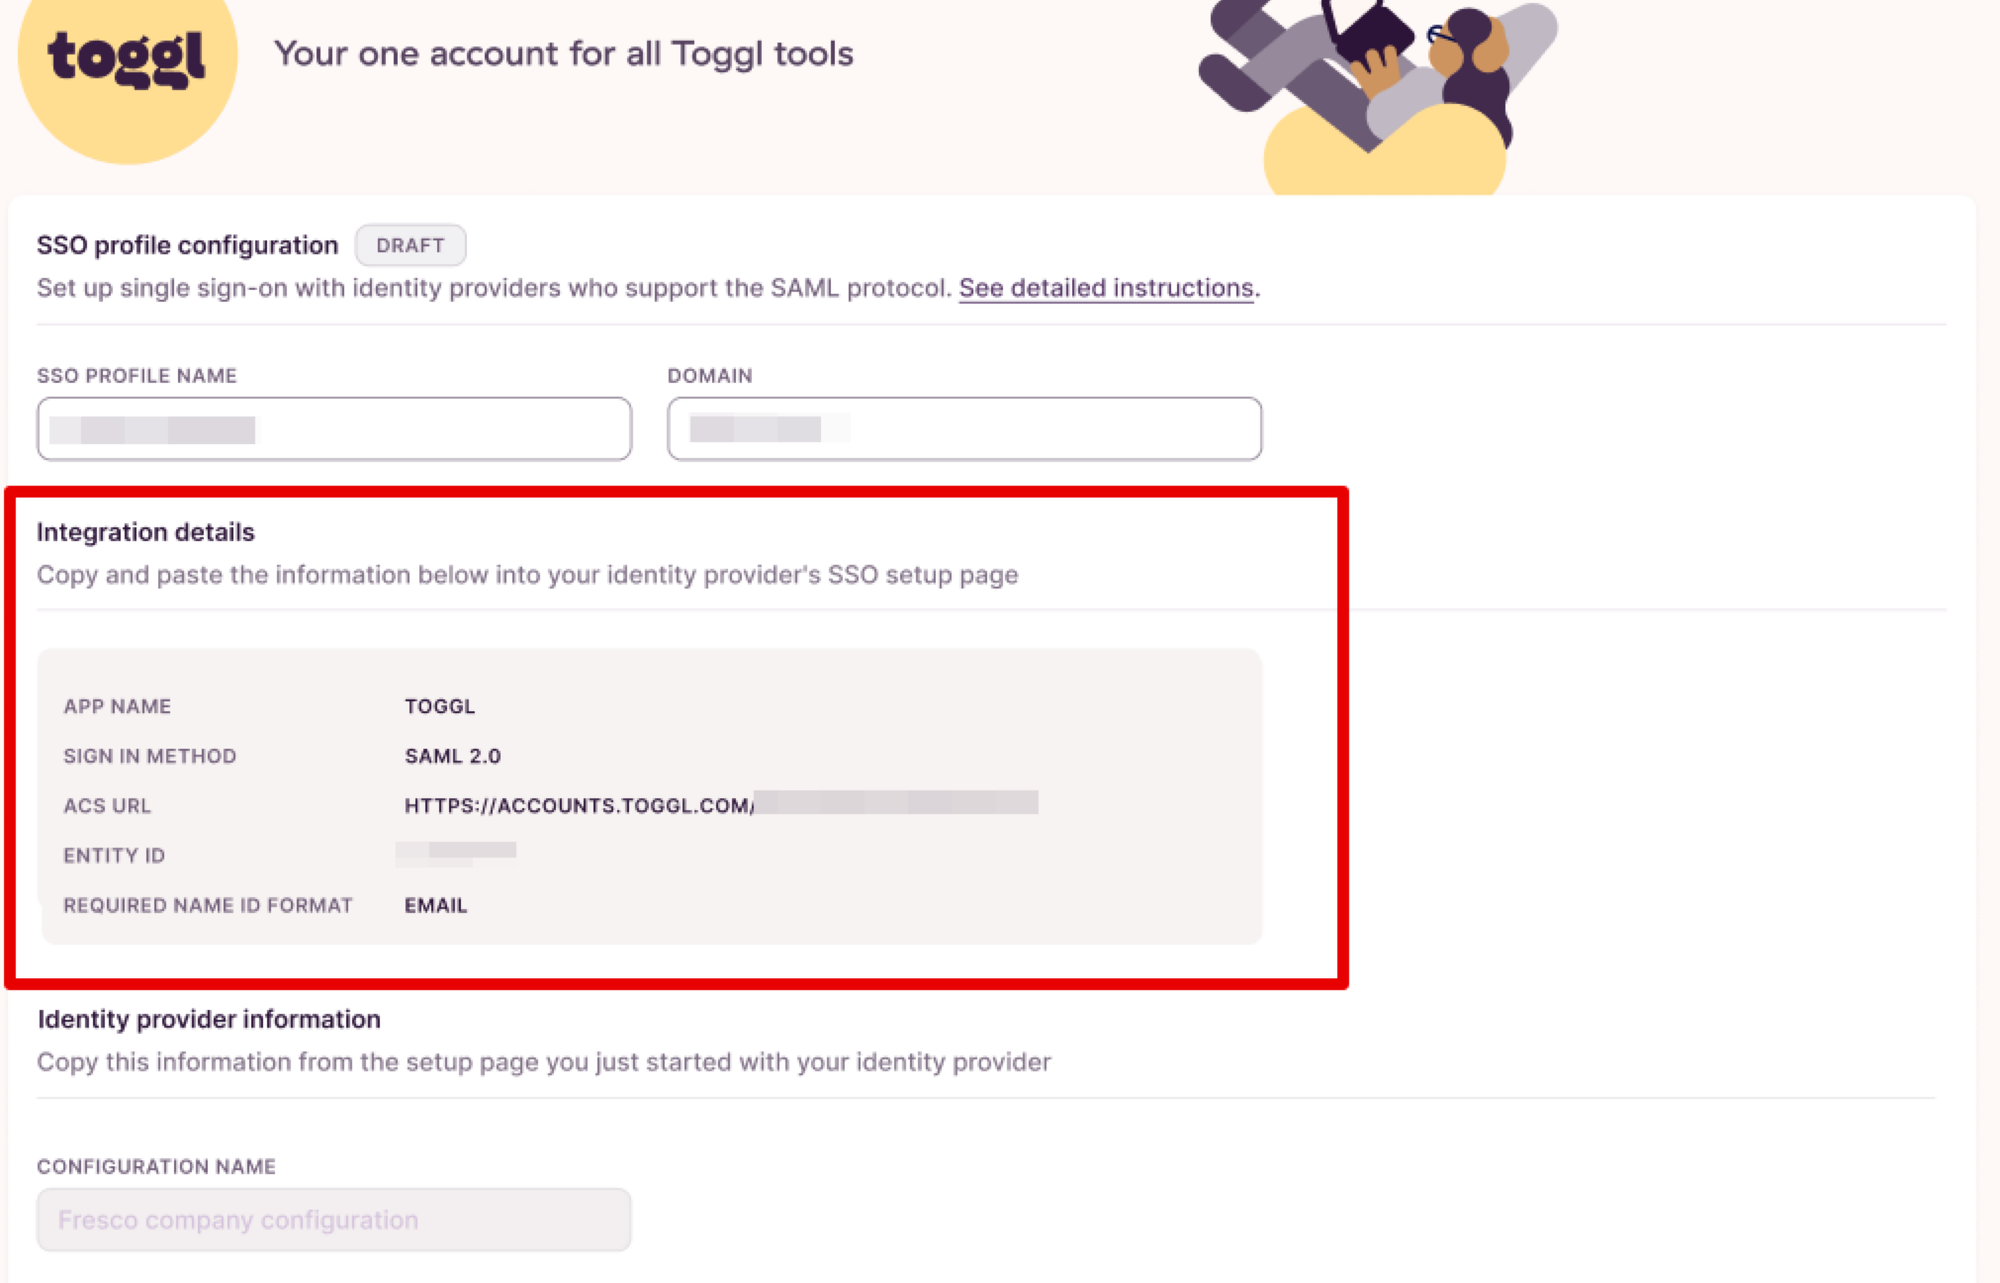Screen dimensions: 2000x1283
Task: Click the tagline Your one account for all Toggl tools
Action: [x=563, y=54]
